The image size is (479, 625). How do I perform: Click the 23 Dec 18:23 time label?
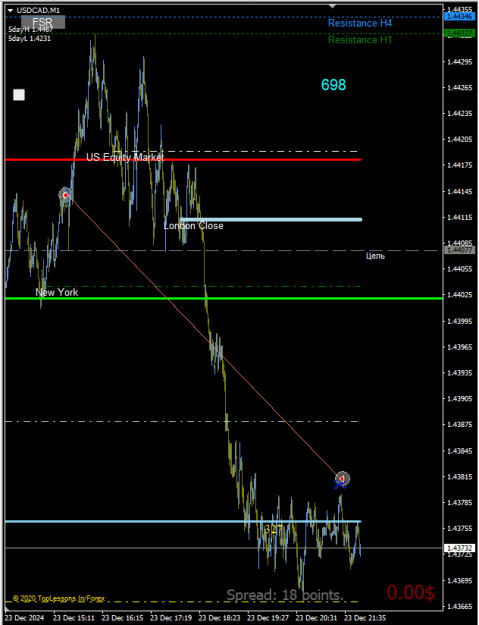(x=219, y=618)
